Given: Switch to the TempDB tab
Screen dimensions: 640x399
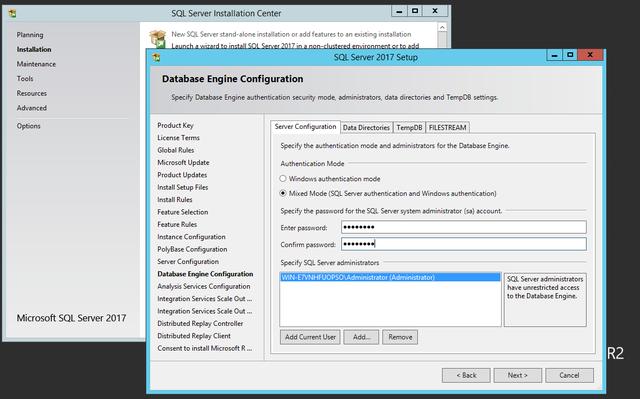Looking at the screenshot, I should click(x=409, y=128).
